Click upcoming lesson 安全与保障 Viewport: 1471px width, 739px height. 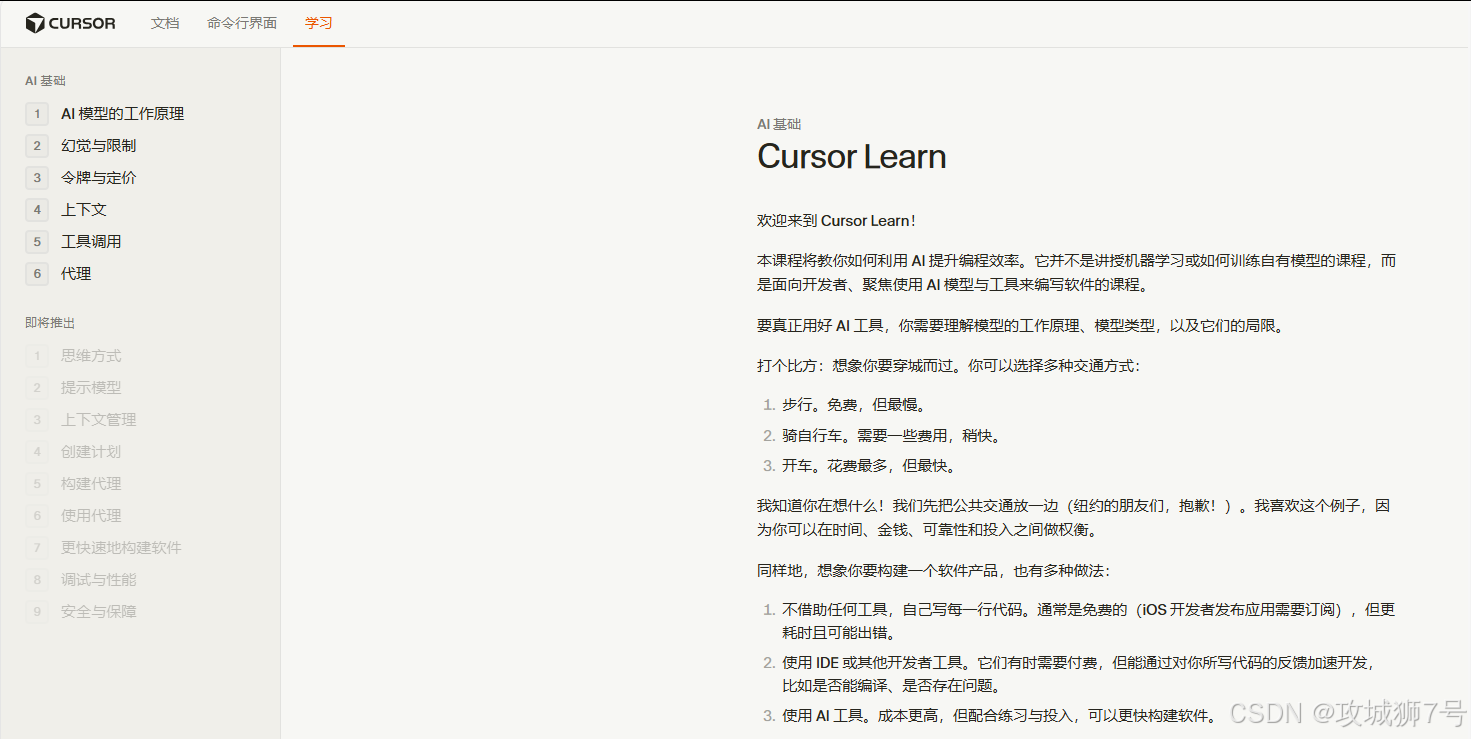(x=99, y=612)
